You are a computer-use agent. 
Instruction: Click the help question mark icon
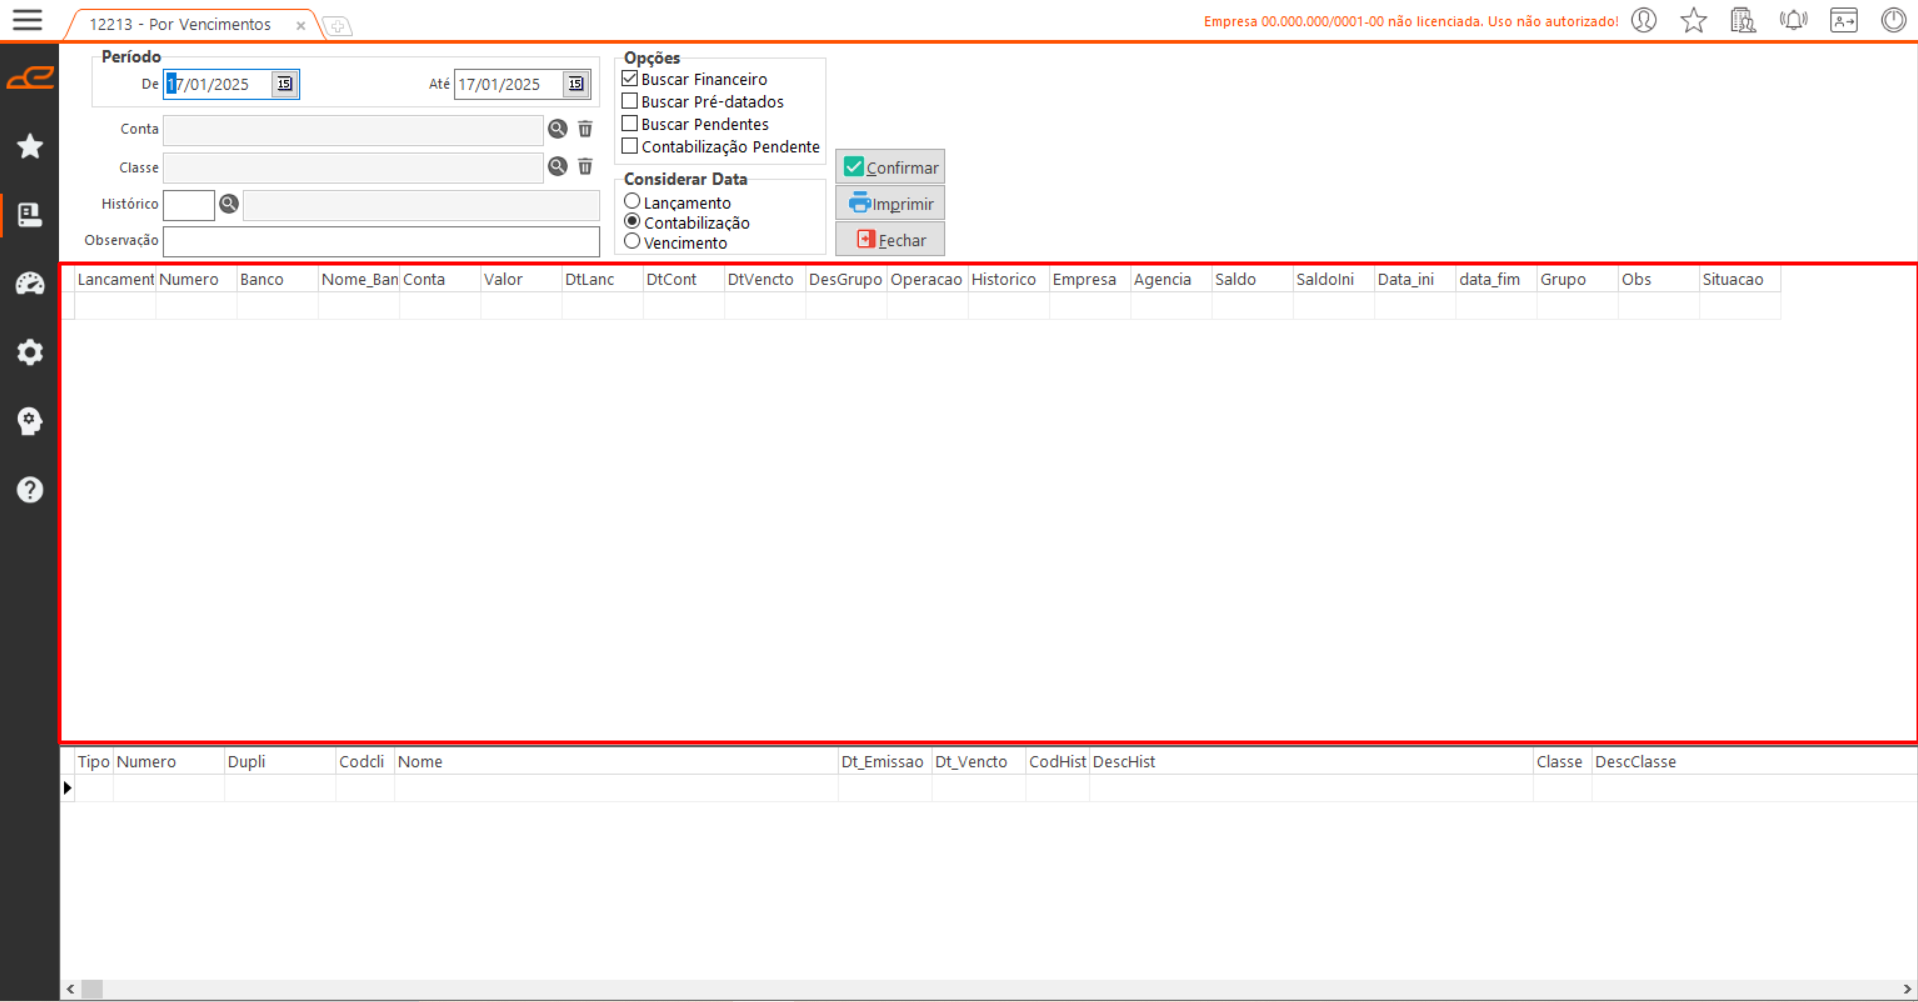30,490
